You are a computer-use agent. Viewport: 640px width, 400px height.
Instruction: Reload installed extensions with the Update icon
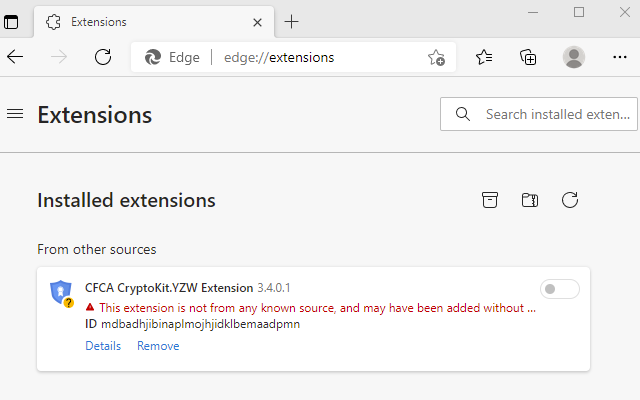tap(570, 200)
